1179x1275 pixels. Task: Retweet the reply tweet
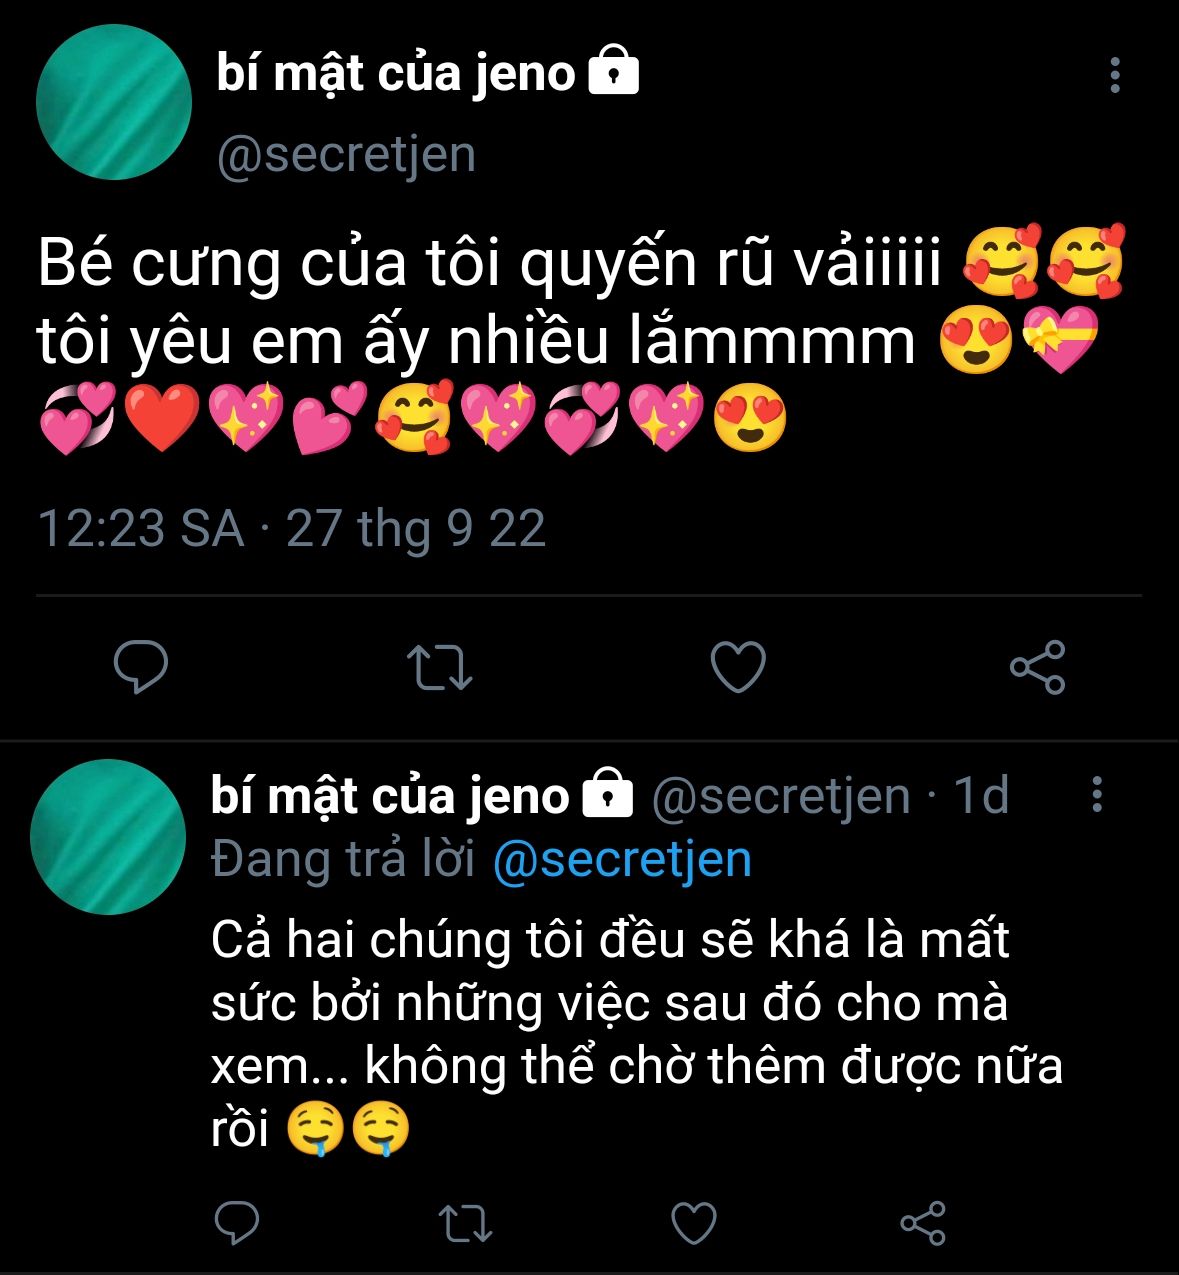[x=466, y=1222]
